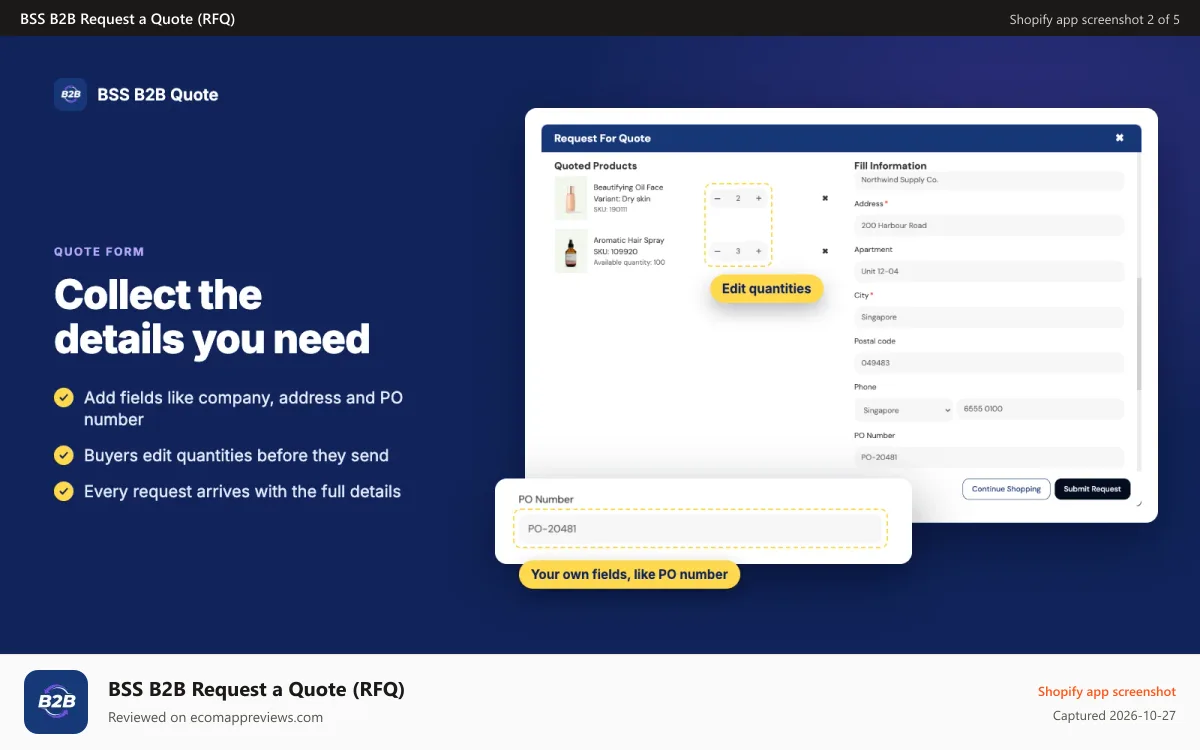
Task: Click the 'Phone' field label
Action: click(x=865, y=387)
